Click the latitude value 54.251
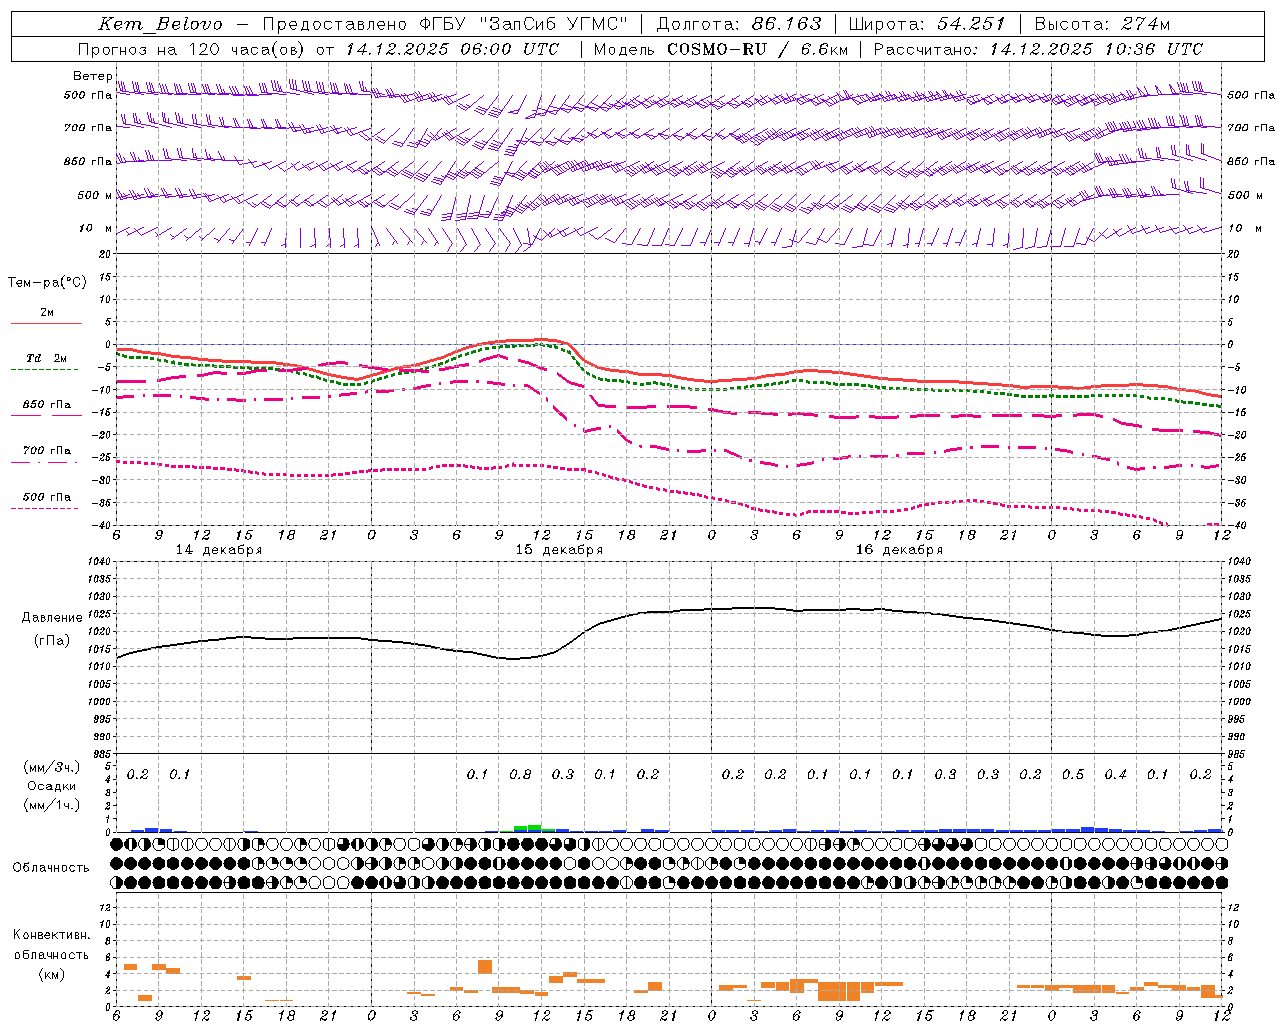The height and width of the screenshot is (1024, 1280). tap(971, 24)
